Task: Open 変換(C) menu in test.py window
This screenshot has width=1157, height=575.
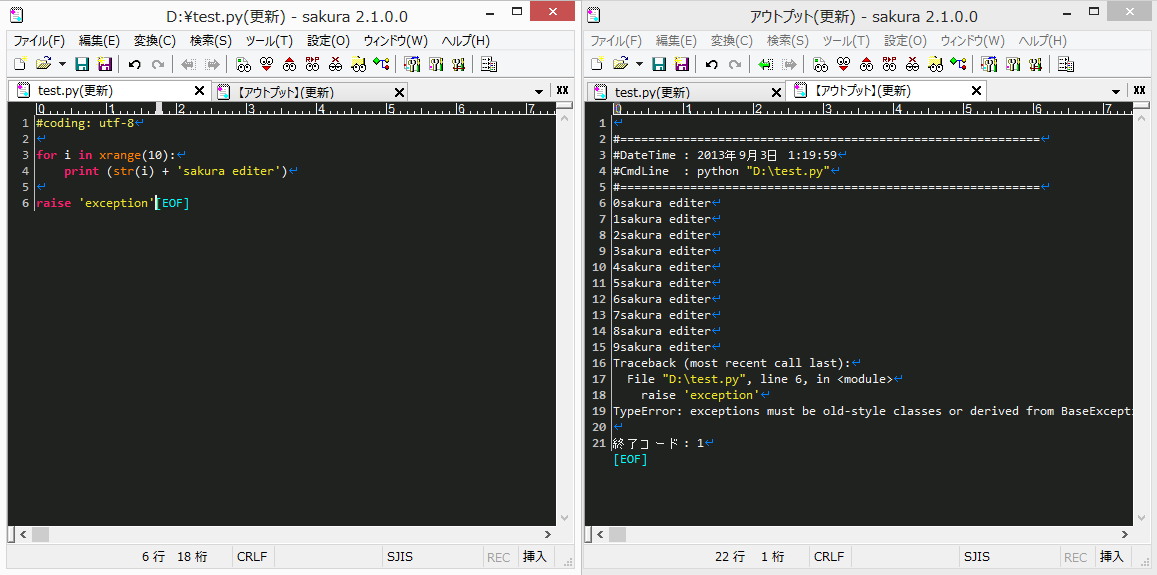Action: pyautogui.click(x=155, y=41)
